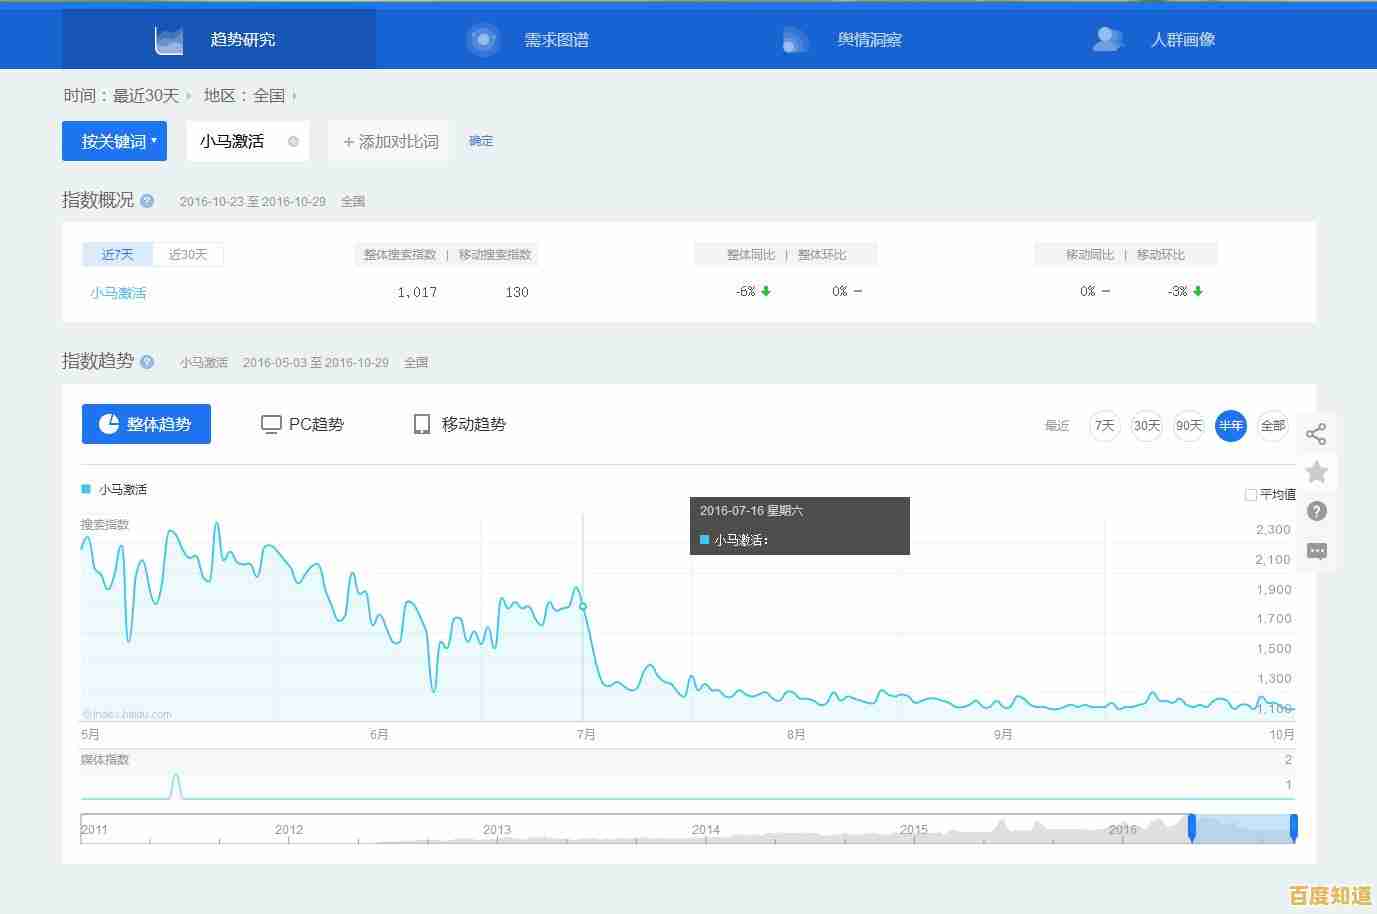Expand the 按关键词 dropdown
This screenshot has height=914, width=1377.
114,142
